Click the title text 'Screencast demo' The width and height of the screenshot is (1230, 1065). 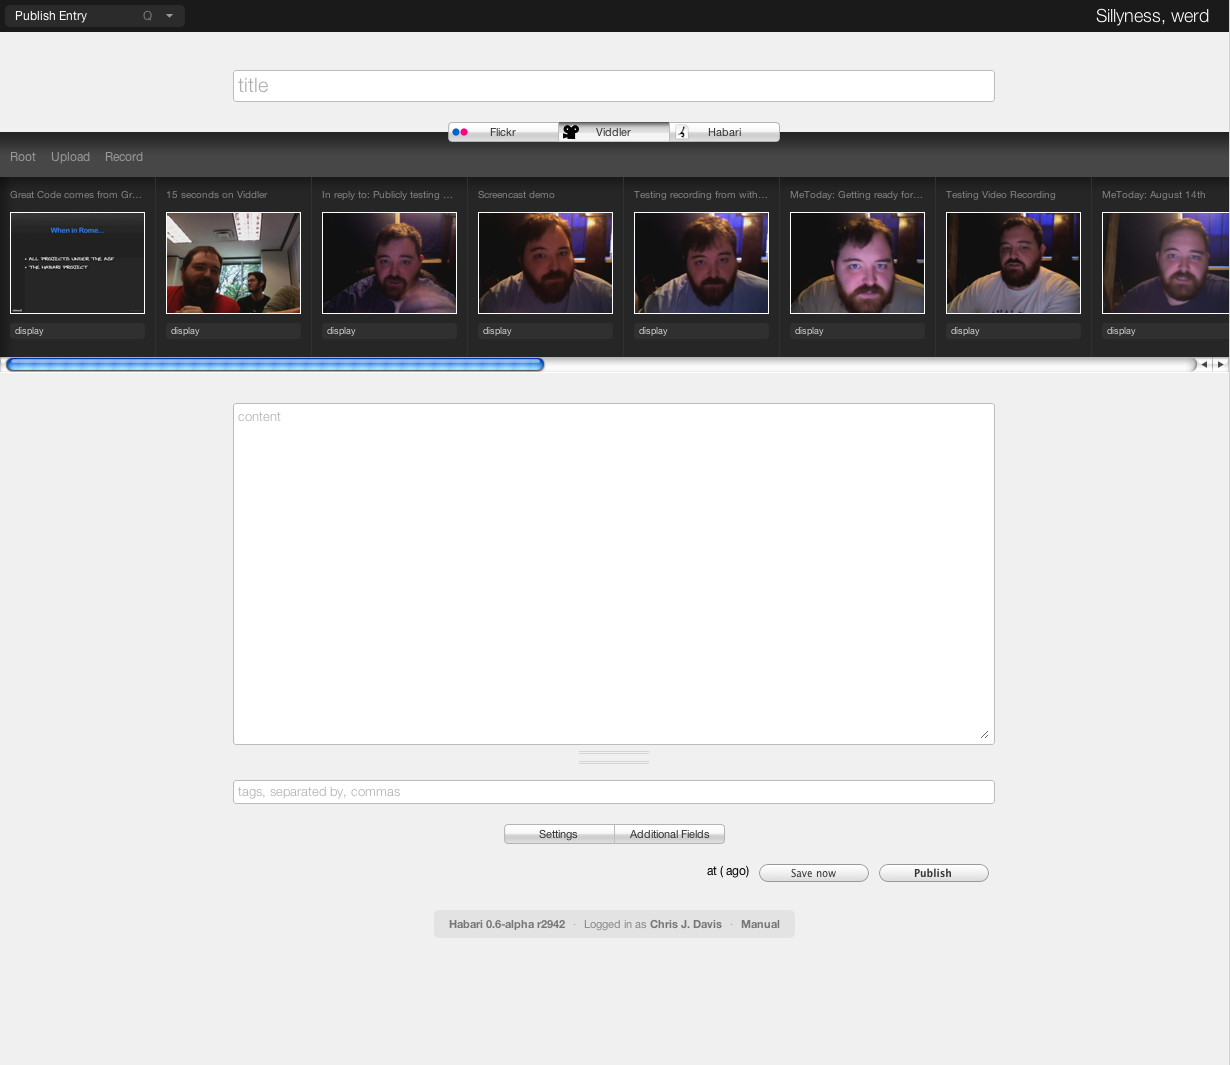pos(516,195)
